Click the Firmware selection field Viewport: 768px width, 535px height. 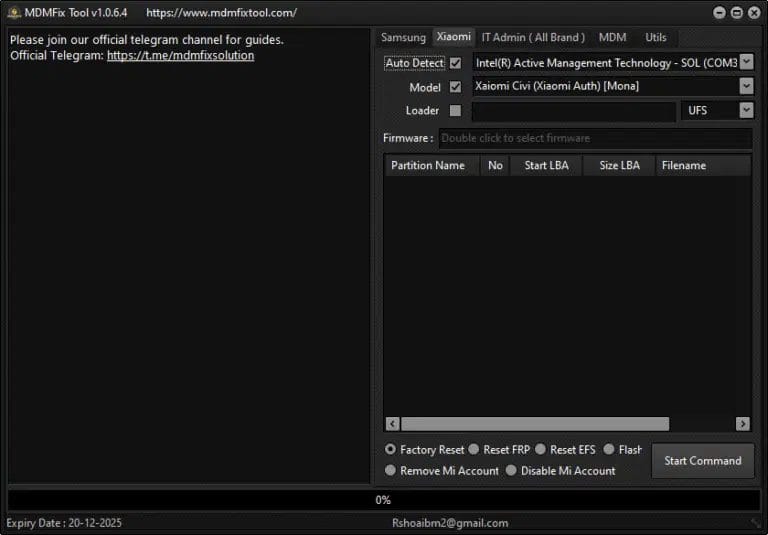pos(594,138)
